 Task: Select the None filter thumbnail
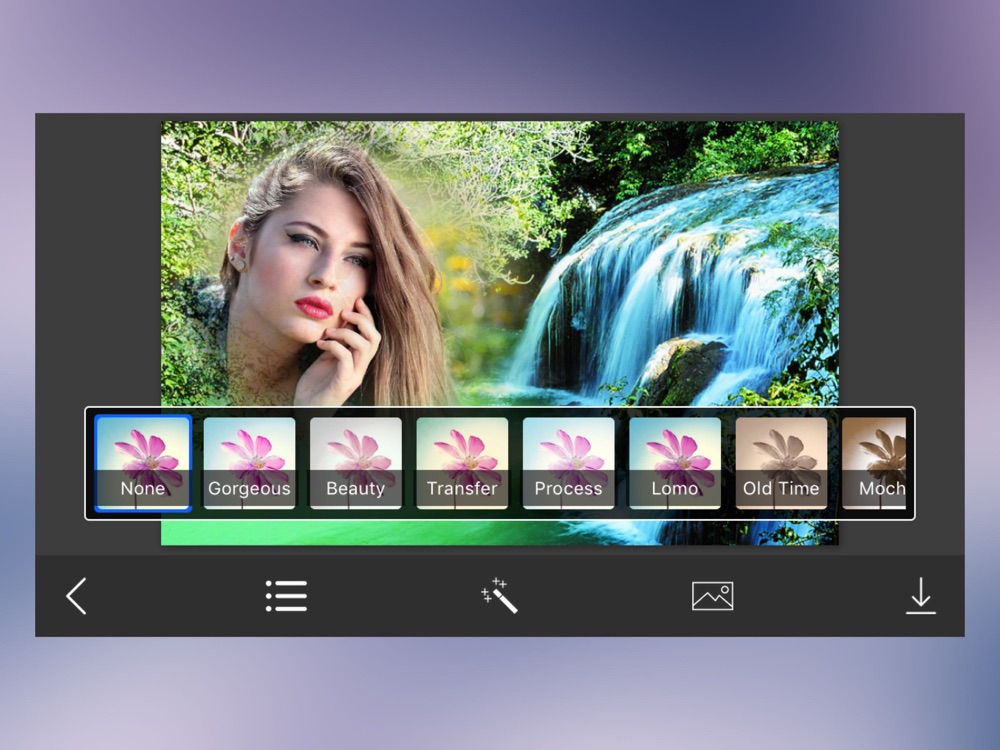pos(143,463)
